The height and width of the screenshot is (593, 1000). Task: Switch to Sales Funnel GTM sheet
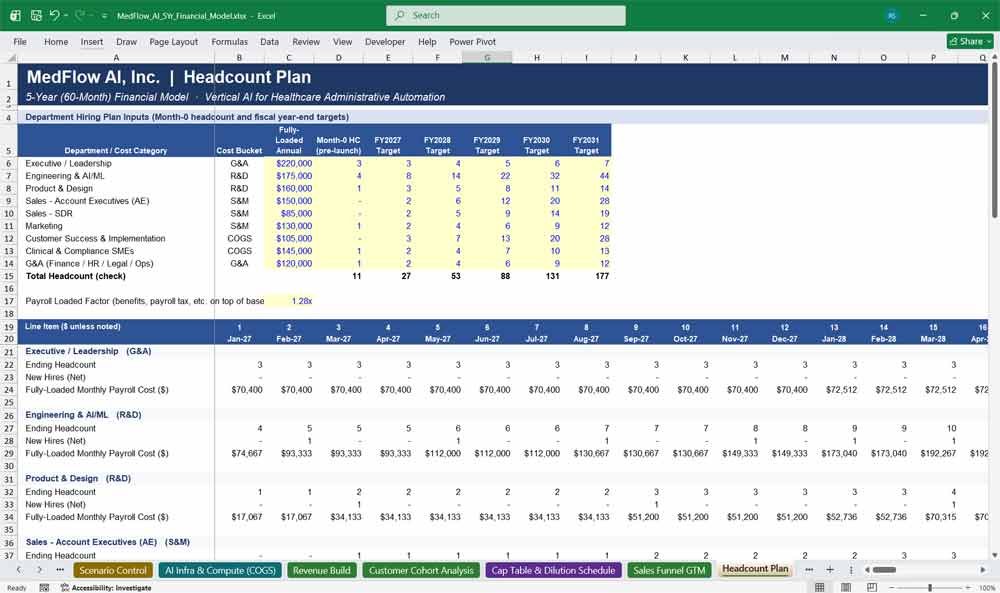click(669, 570)
